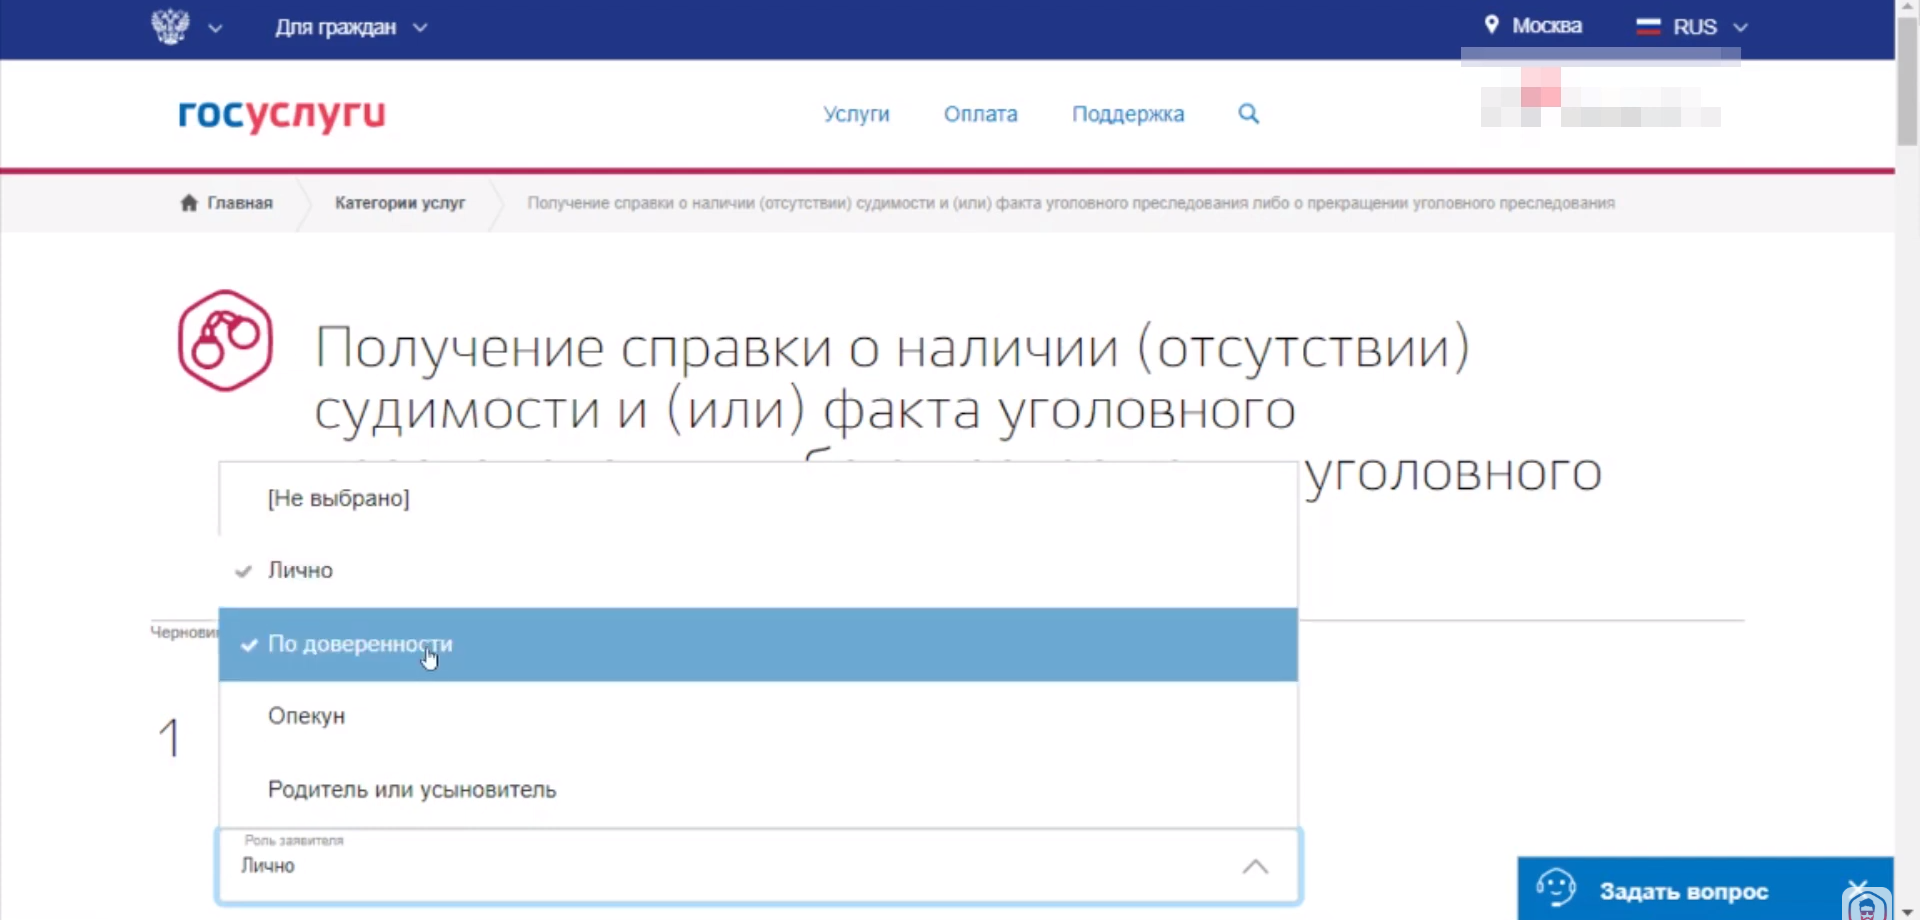Screen dimensions: 1920x920
Task: Open Категории услуг breadcrumb link
Action: coord(400,203)
